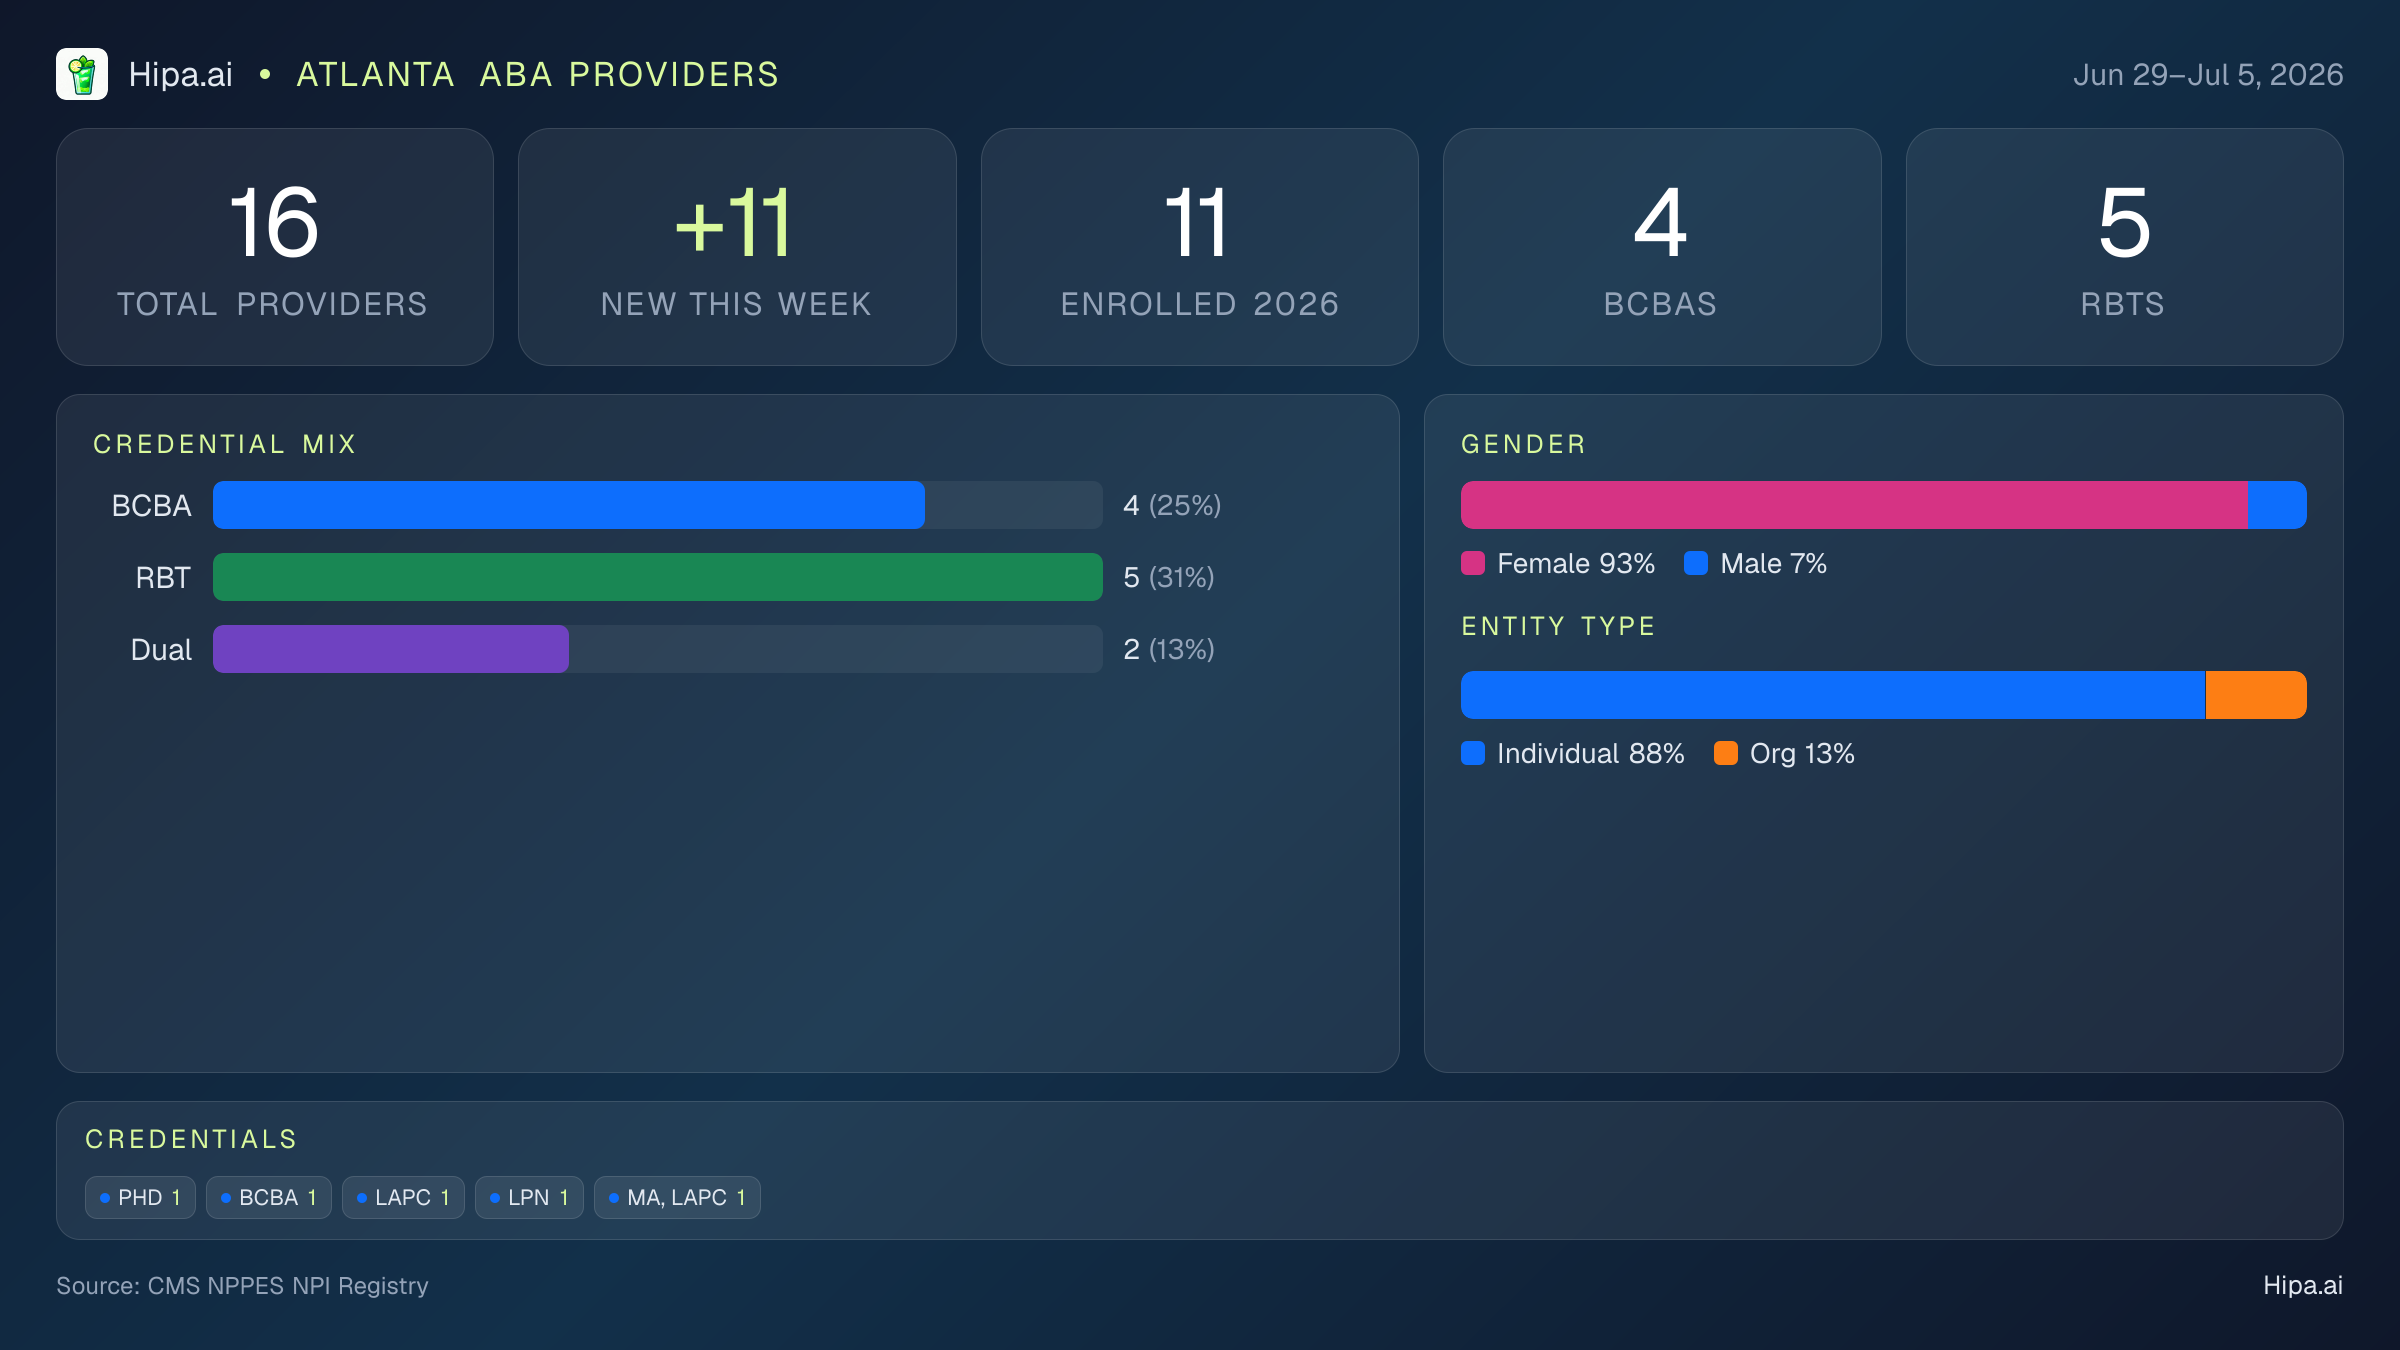Select the MA, LAPC 1 credential chip

click(677, 1198)
